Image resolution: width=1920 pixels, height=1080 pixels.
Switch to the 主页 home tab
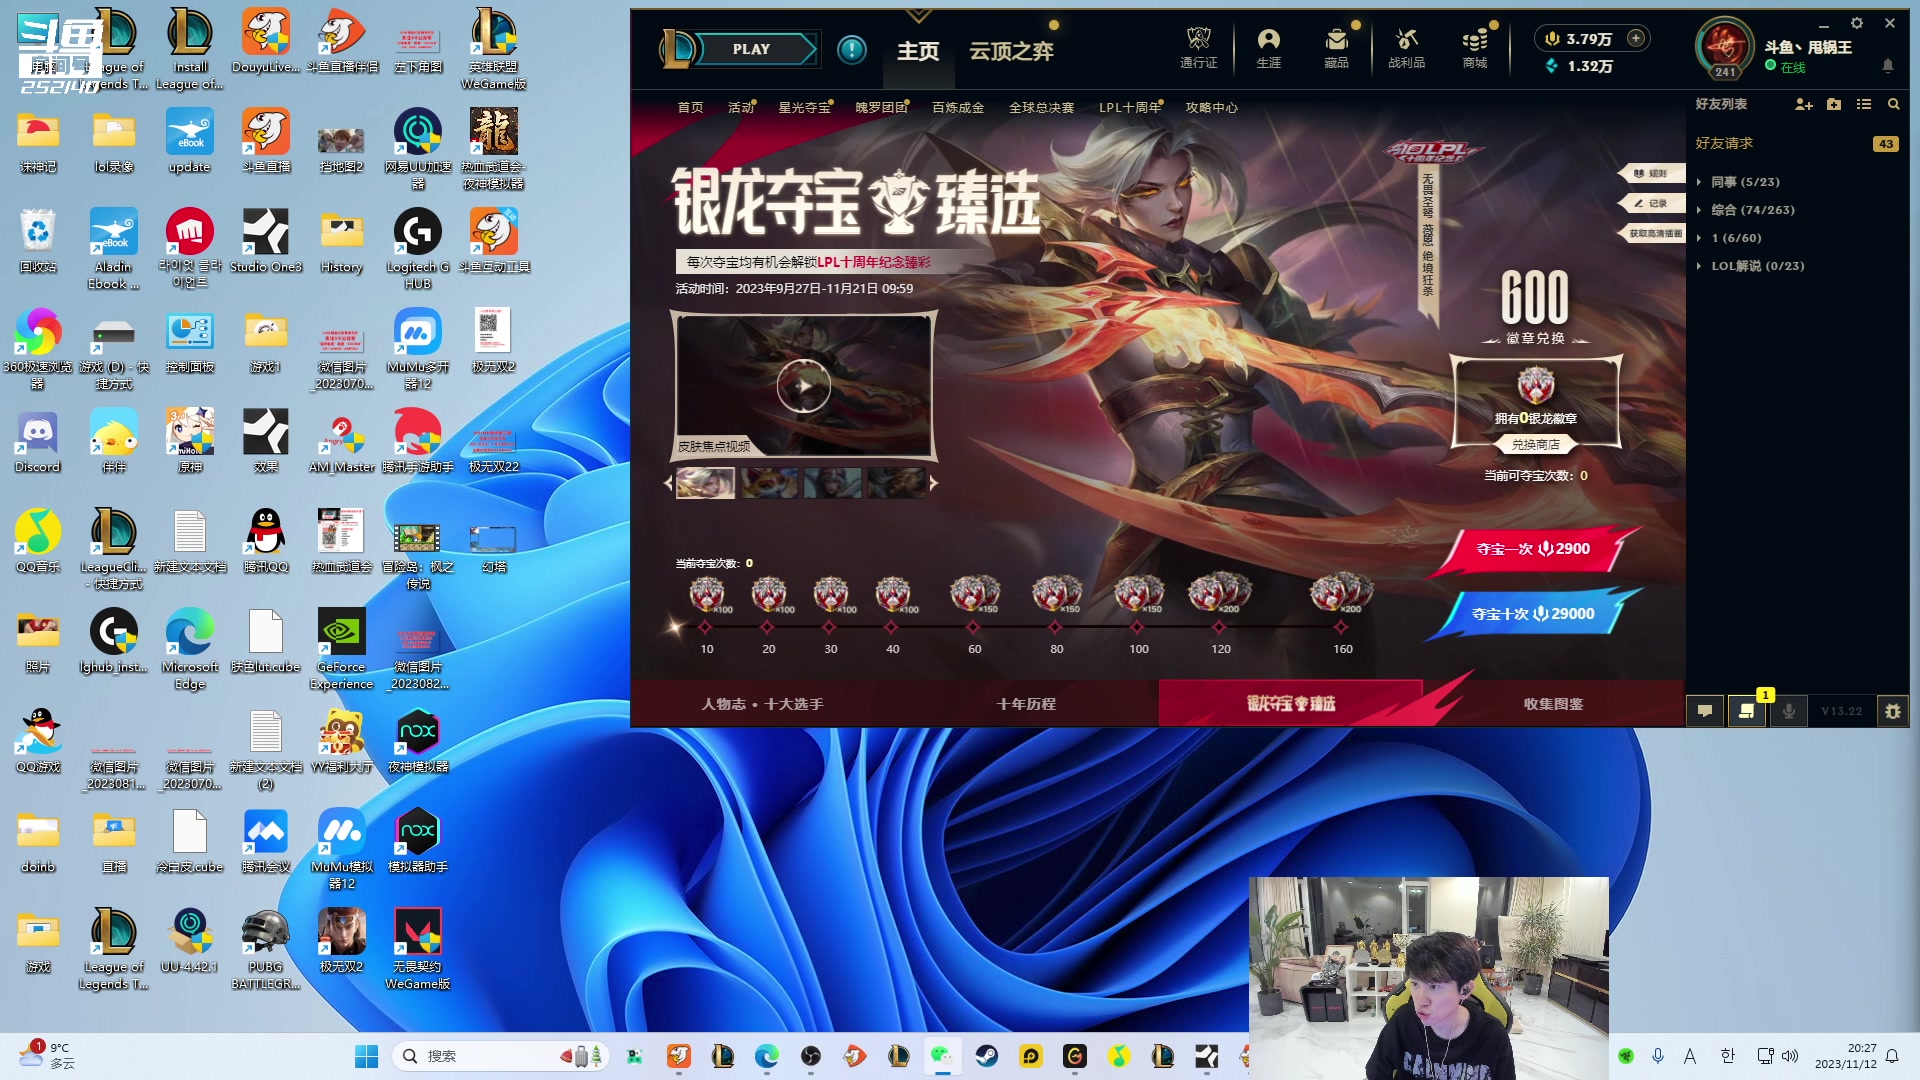click(918, 51)
